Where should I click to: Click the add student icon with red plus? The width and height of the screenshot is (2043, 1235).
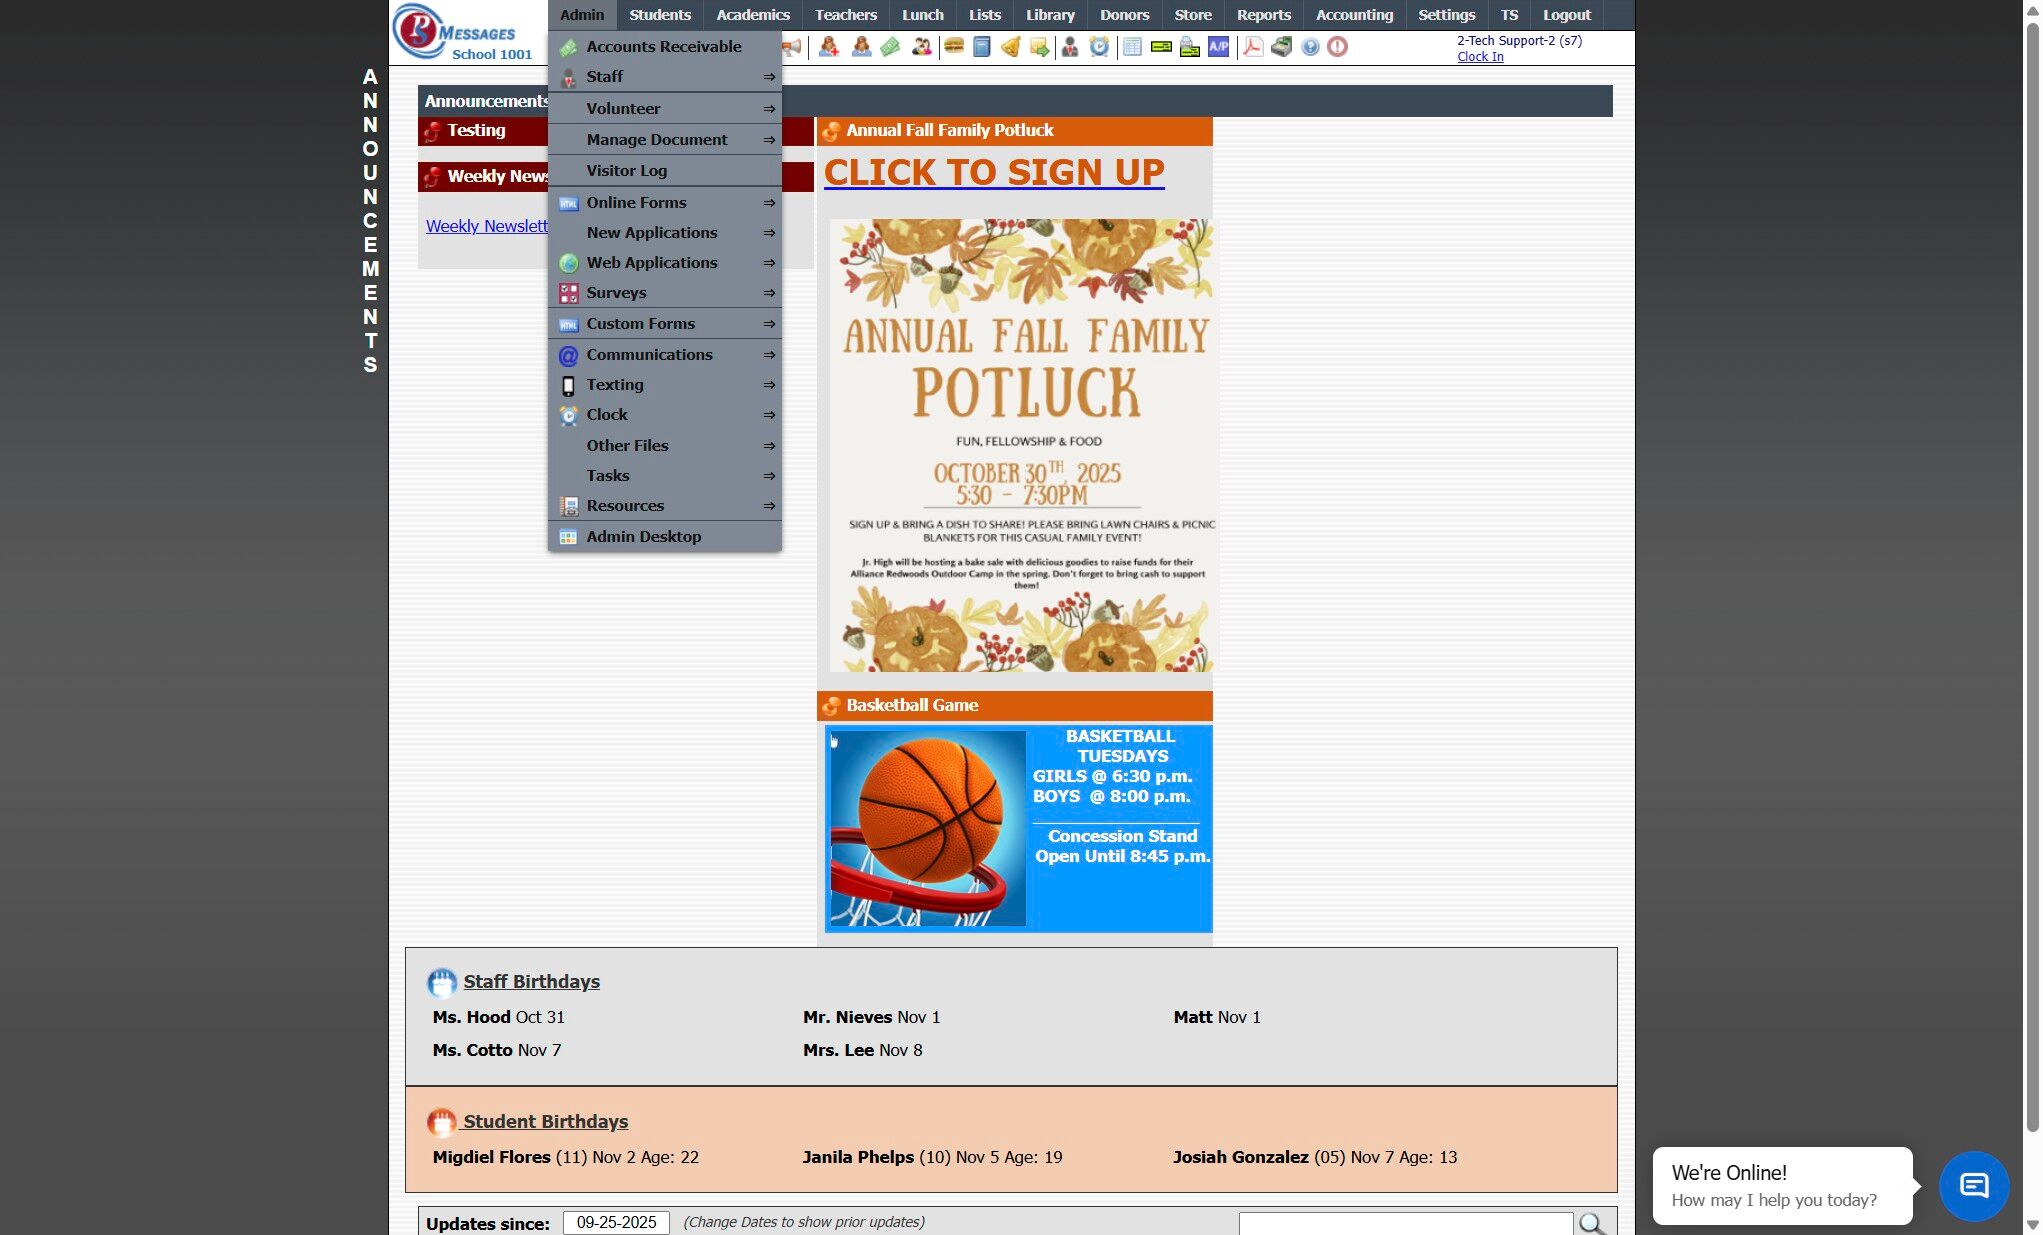[828, 47]
